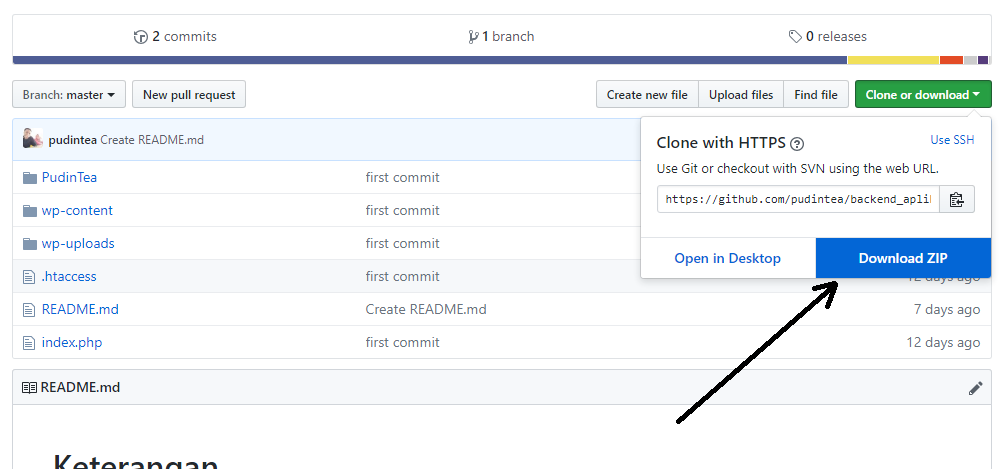Open README.md file link in list

(80, 310)
